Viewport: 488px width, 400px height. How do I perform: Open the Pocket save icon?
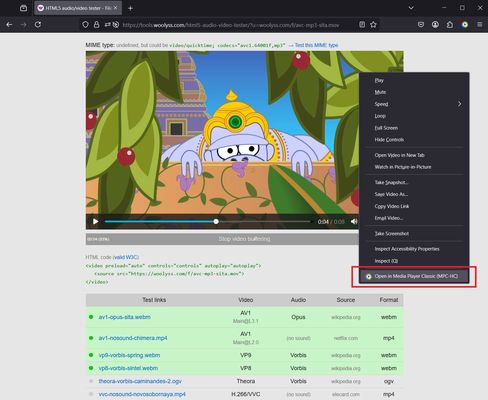(421, 24)
